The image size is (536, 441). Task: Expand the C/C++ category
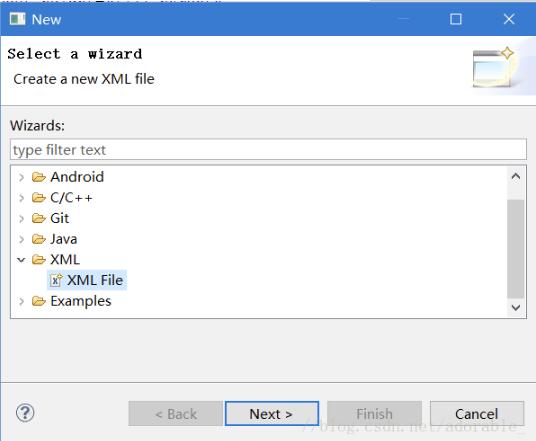point(22,198)
